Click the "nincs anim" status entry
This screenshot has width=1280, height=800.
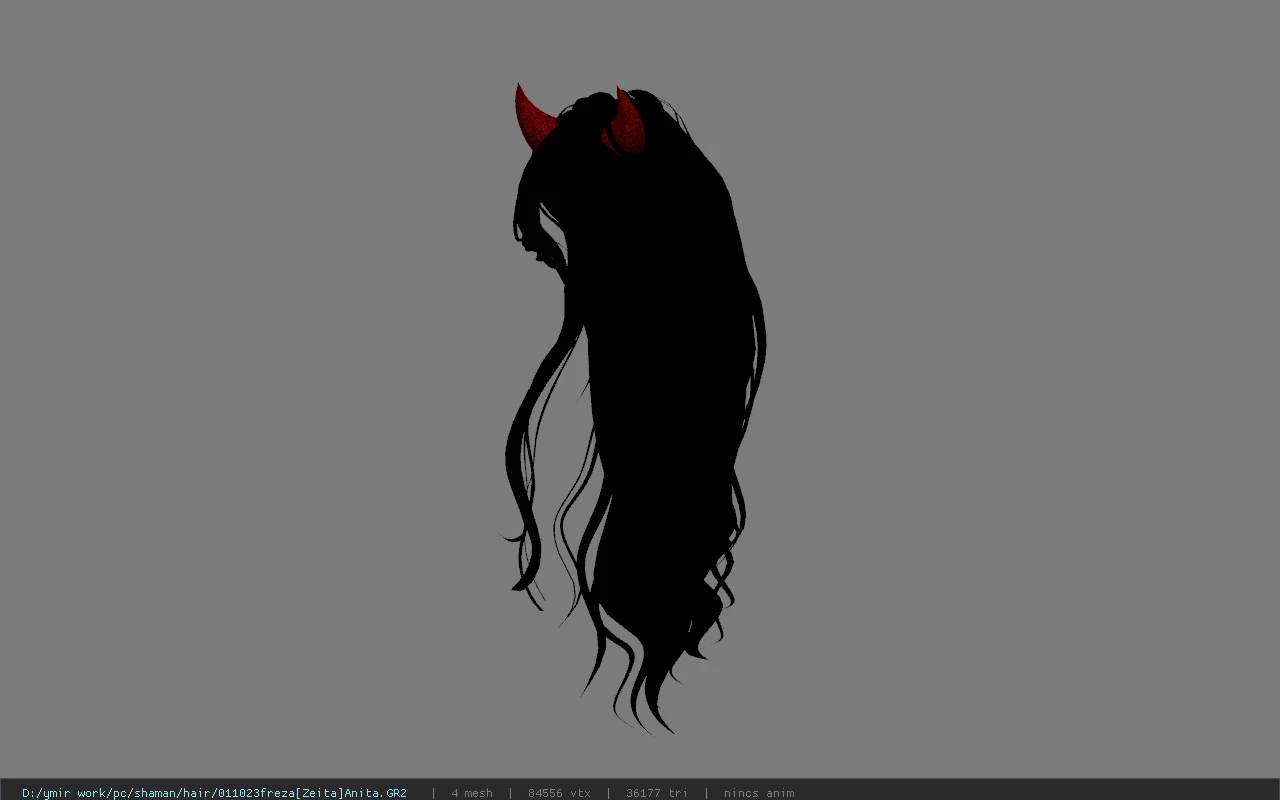tap(759, 793)
